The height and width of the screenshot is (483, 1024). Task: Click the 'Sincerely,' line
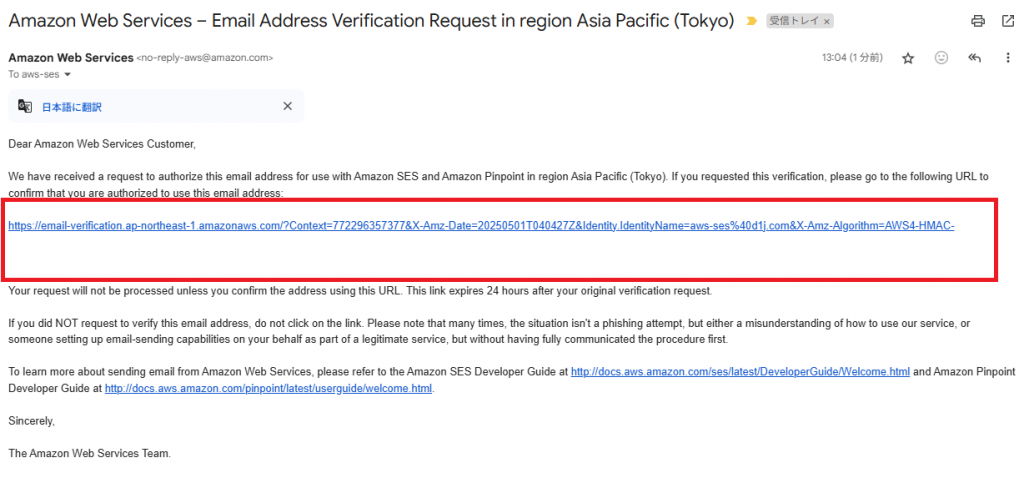[x=31, y=422]
